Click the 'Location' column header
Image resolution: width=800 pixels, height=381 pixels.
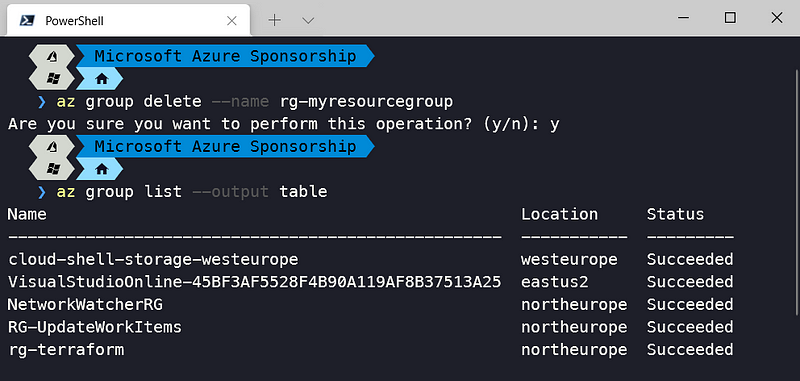[x=559, y=214]
